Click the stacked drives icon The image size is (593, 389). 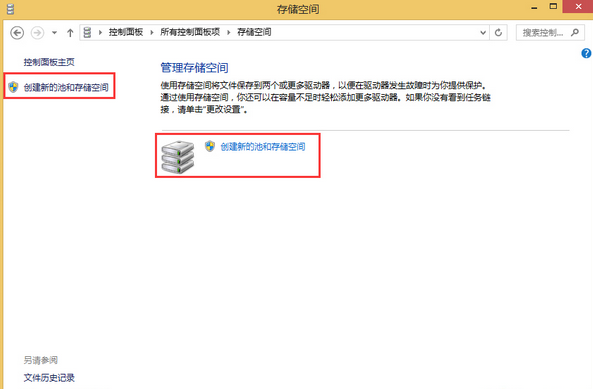(x=178, y=157)
